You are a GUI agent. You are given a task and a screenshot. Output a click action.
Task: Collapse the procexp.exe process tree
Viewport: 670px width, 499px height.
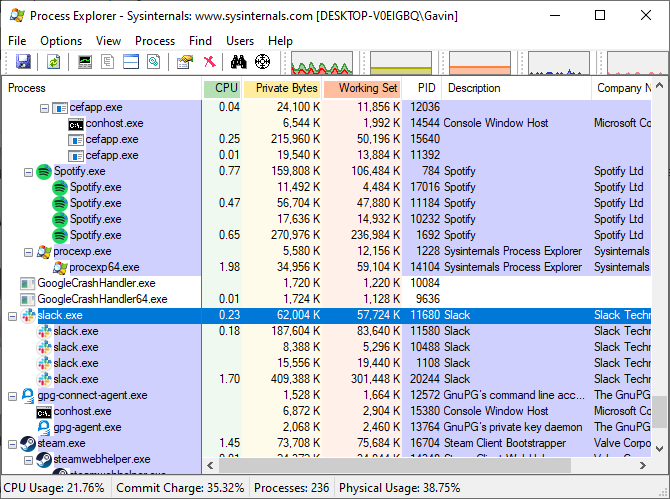pos(28,252)
